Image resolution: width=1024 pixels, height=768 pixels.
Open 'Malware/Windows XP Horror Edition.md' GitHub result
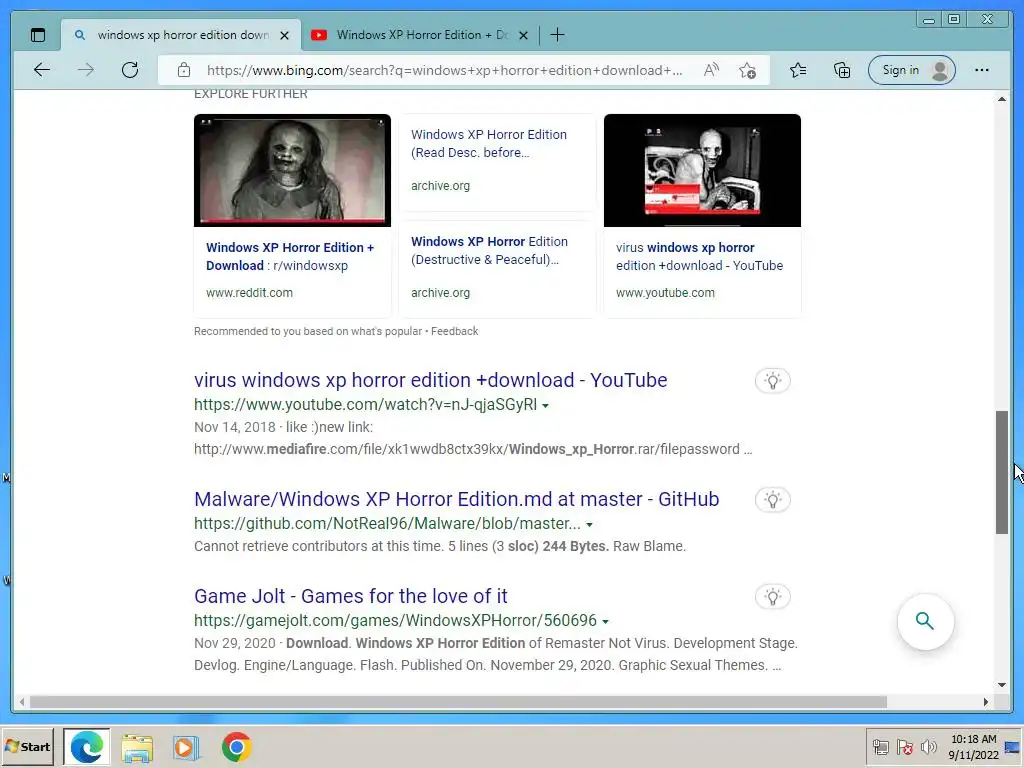click(x=456, y=499)
